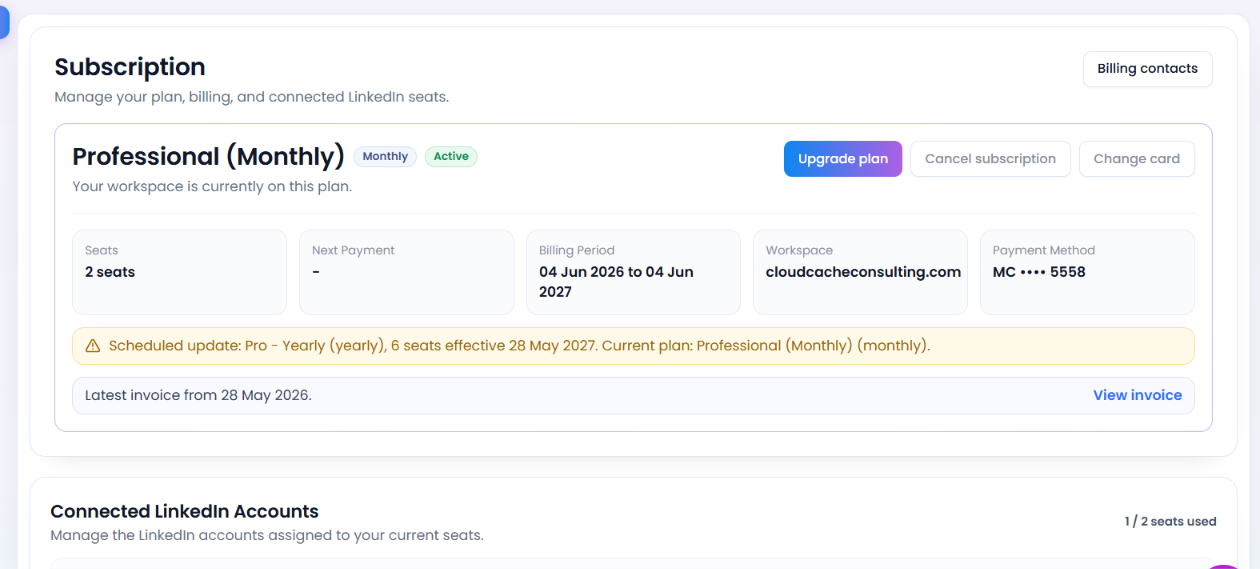Click the 'Manage your plan, billing' description
This screenshot has width=1260, height=569.
251,97
